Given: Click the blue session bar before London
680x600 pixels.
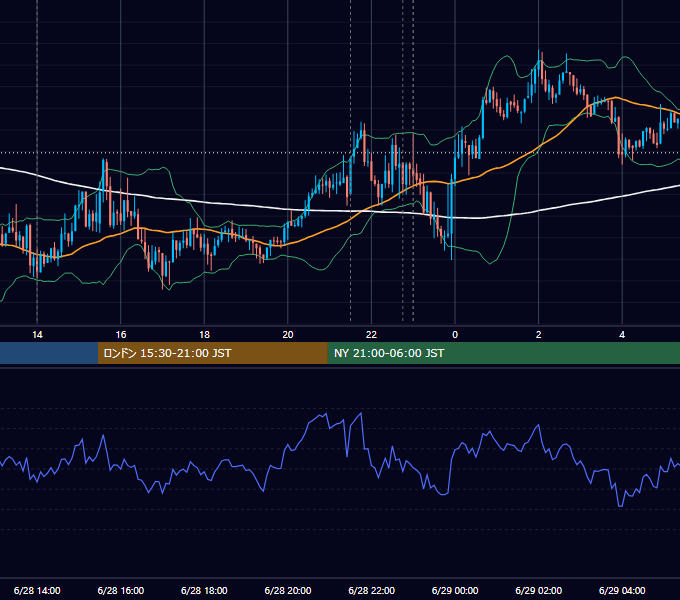Looking at the screenshot, I should [x=49, y=353].
